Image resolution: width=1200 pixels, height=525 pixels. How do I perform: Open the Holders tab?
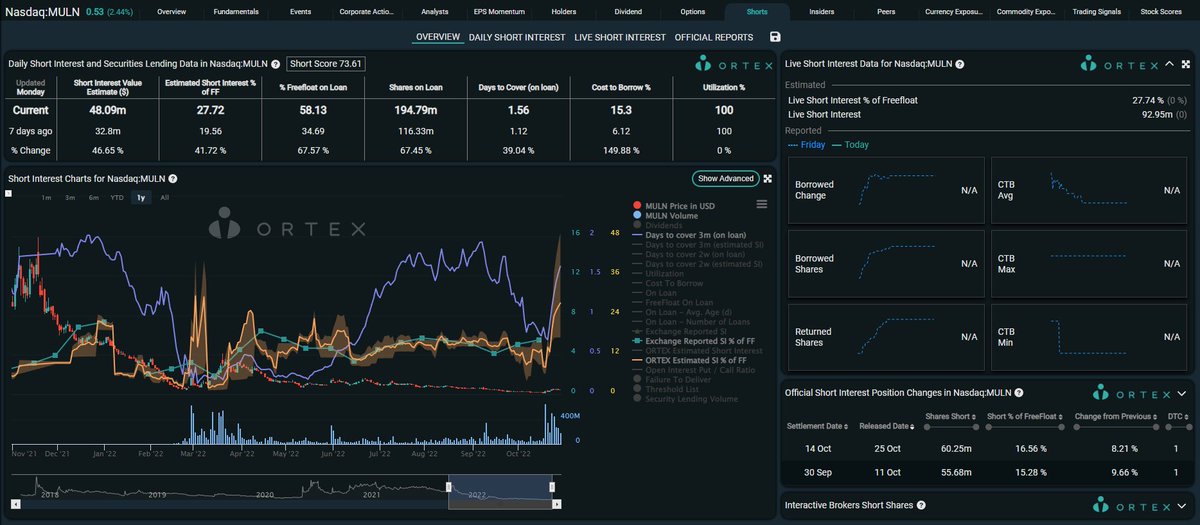(564, 12)
